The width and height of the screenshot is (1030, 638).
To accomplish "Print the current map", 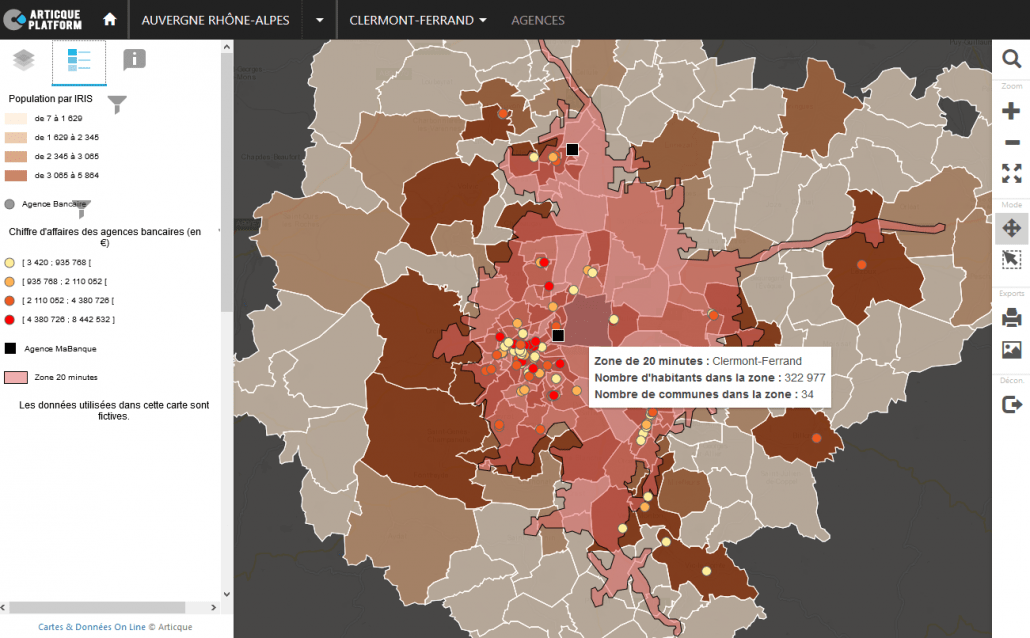I will 1011,319.
